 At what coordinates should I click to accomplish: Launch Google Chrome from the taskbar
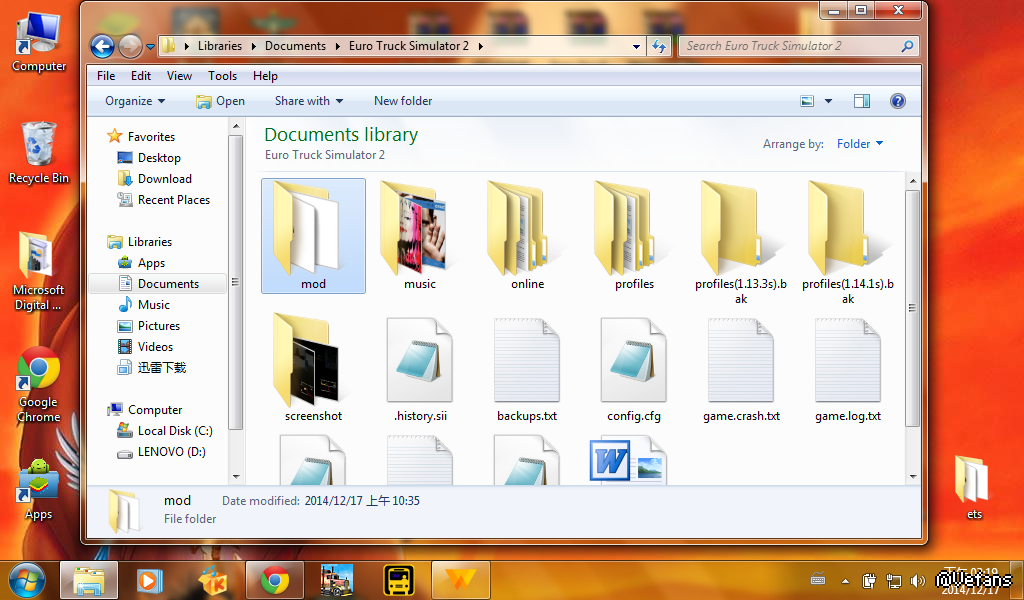pyautogui.click(x=275, y=580)
